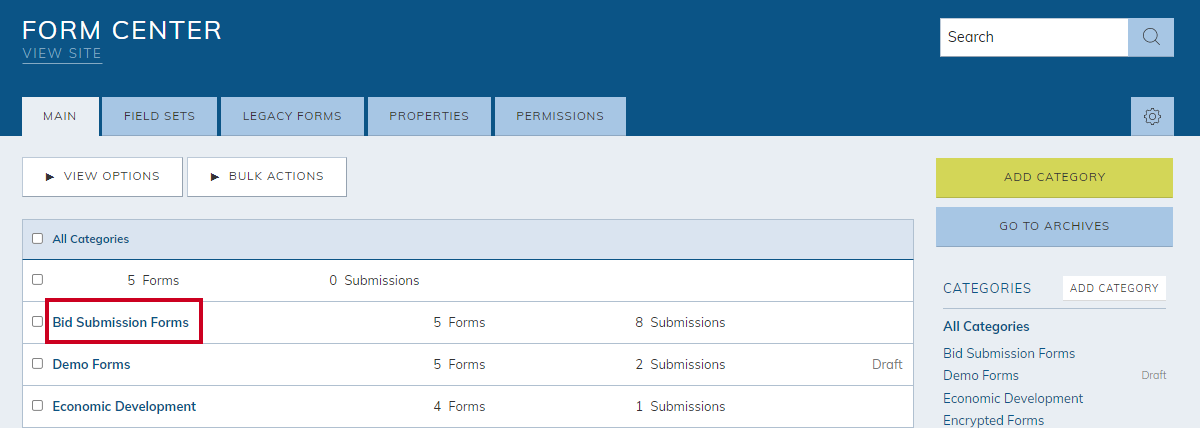Click the '2 Submissions' cell for Demo Forms
This screenshot has height=428, width=1200.
click(680, 364)
